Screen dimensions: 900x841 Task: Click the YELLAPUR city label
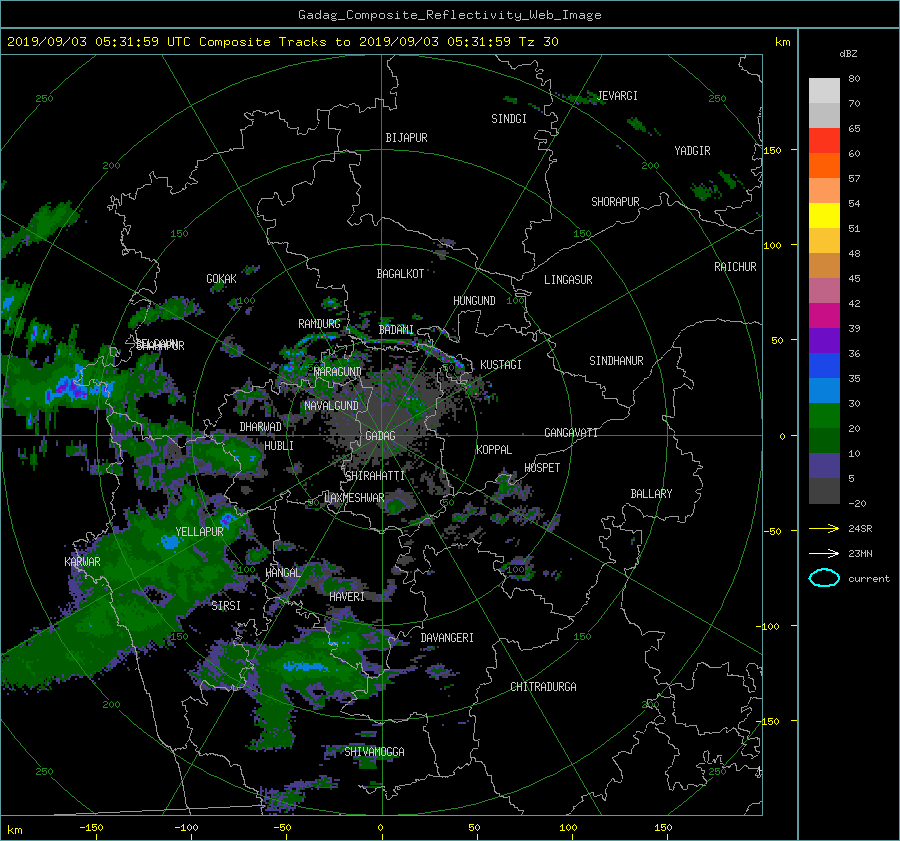point(199,532)
